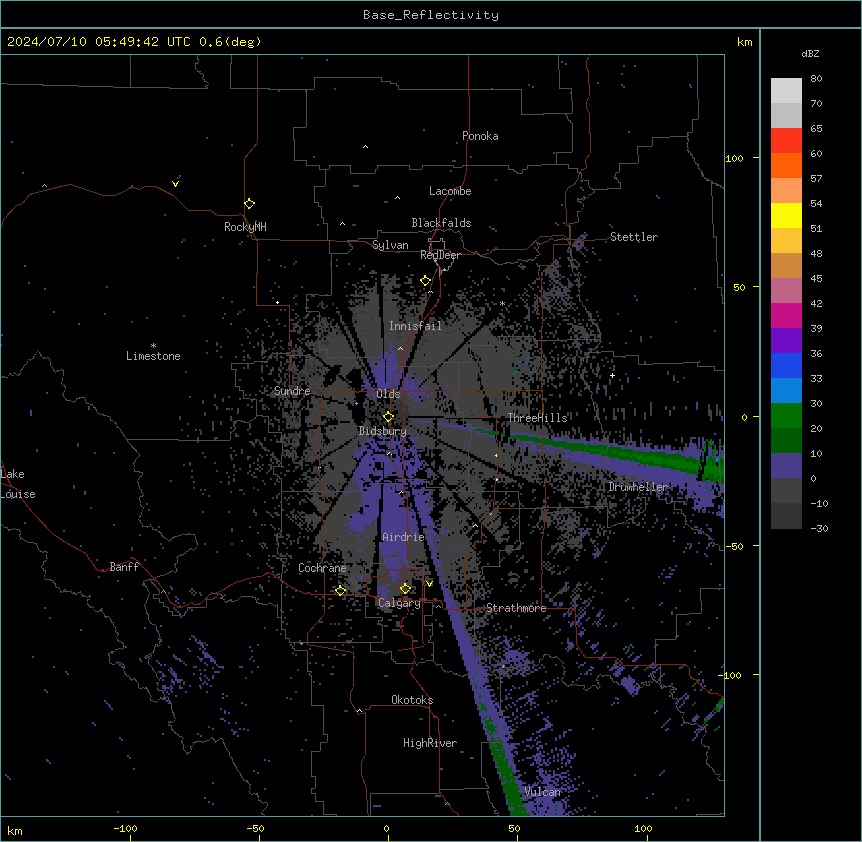This screenshot has width=862, height=842.
Task: Select the Innisfail map label
Action: pos(415,326)
